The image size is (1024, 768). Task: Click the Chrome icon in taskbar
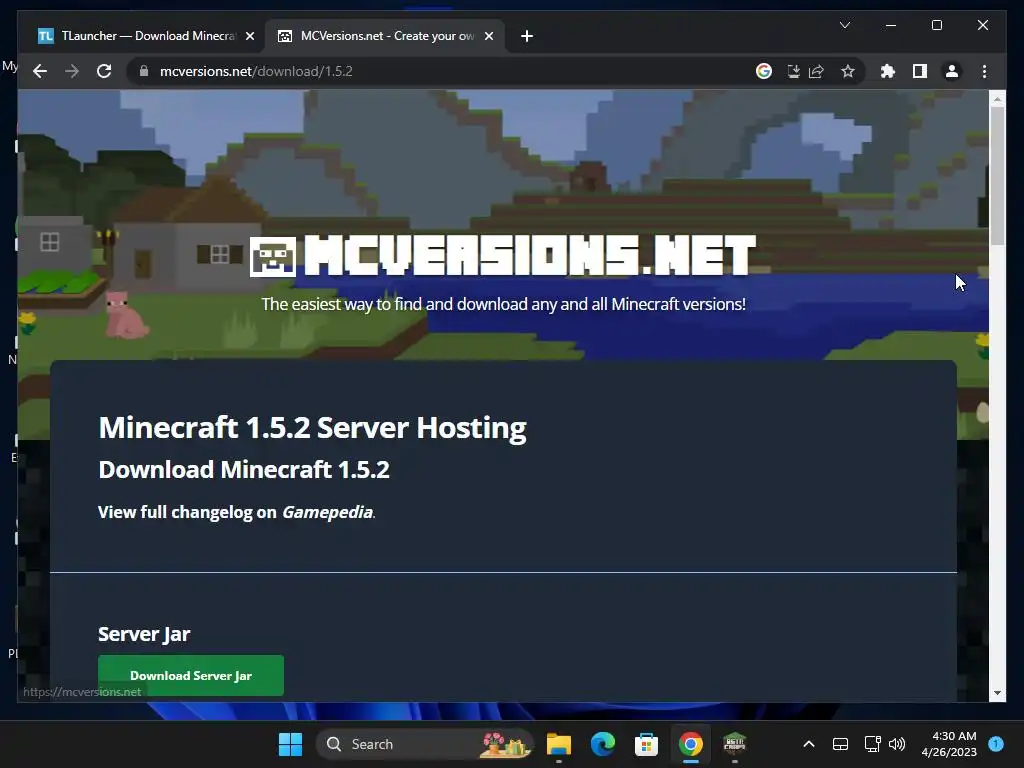690,744
